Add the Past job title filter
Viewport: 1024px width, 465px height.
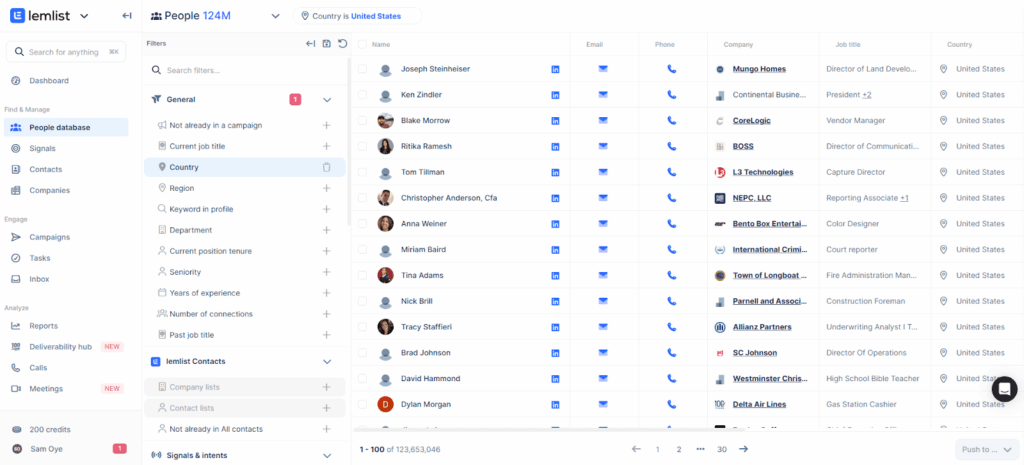coord(327,334)
